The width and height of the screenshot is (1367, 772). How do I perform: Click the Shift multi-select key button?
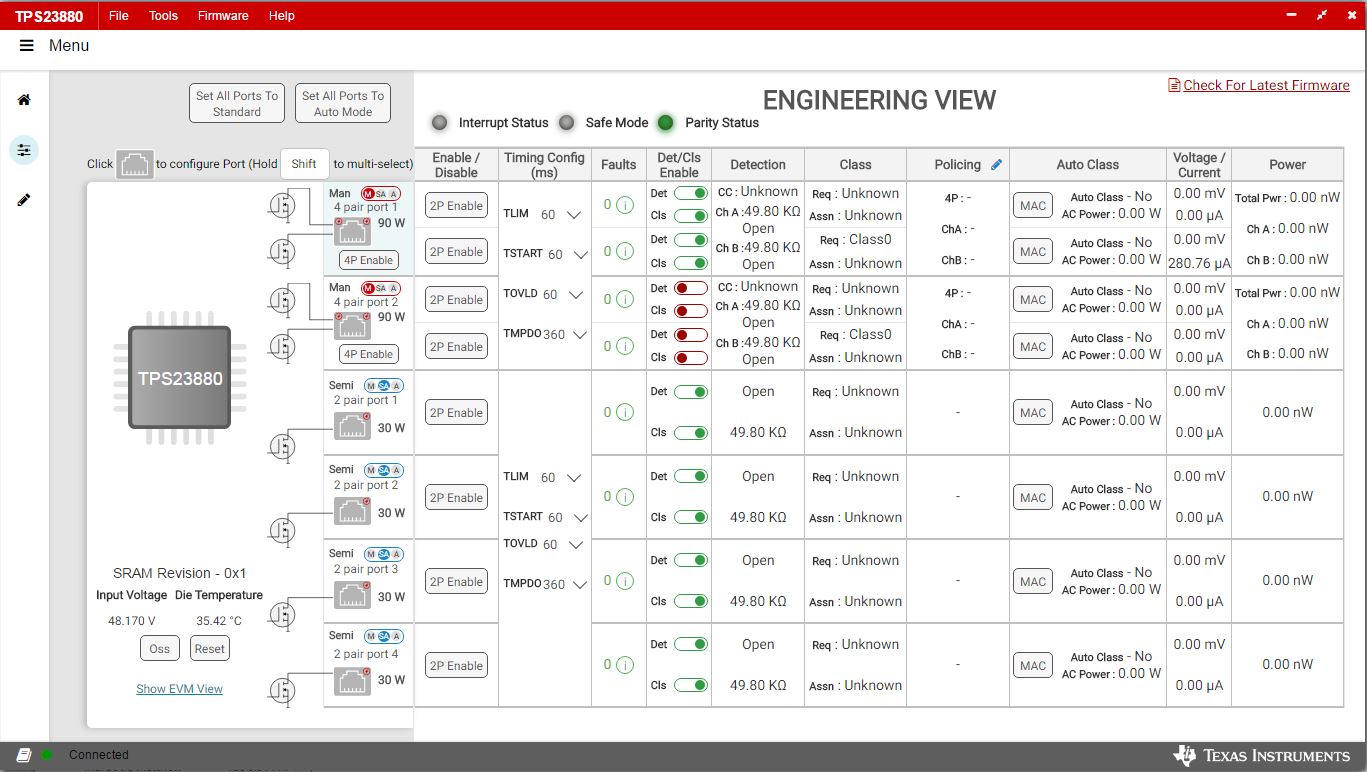[304, 164]
